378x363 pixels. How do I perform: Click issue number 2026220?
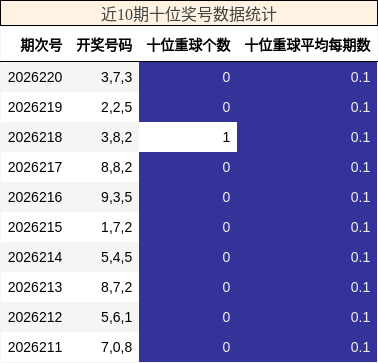point(35,77)
